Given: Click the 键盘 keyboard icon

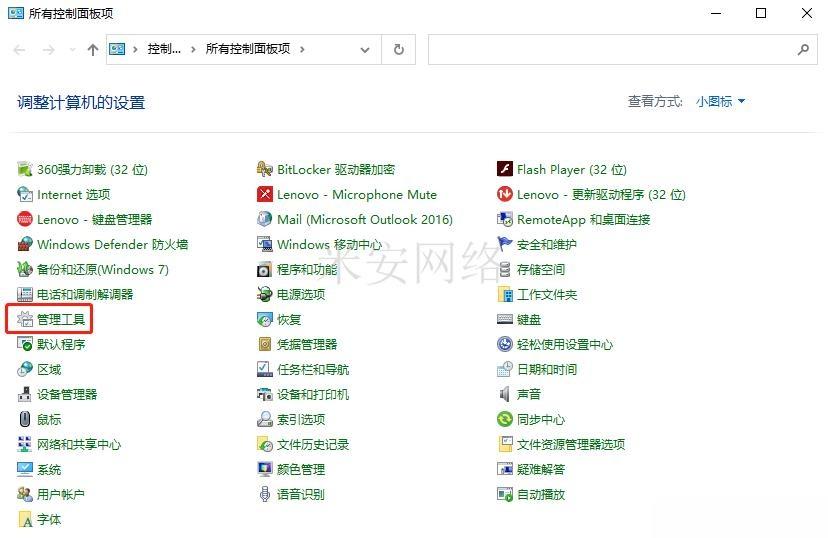Looking at the screenshot, I should click(x=505, y=319).
